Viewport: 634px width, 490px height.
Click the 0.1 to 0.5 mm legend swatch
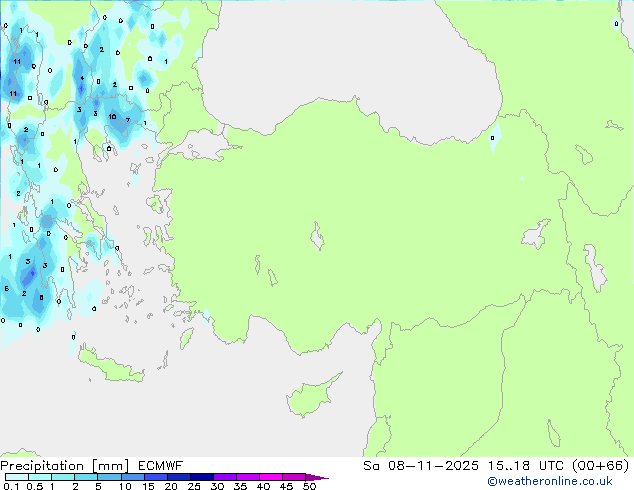(x=17, y=477)
